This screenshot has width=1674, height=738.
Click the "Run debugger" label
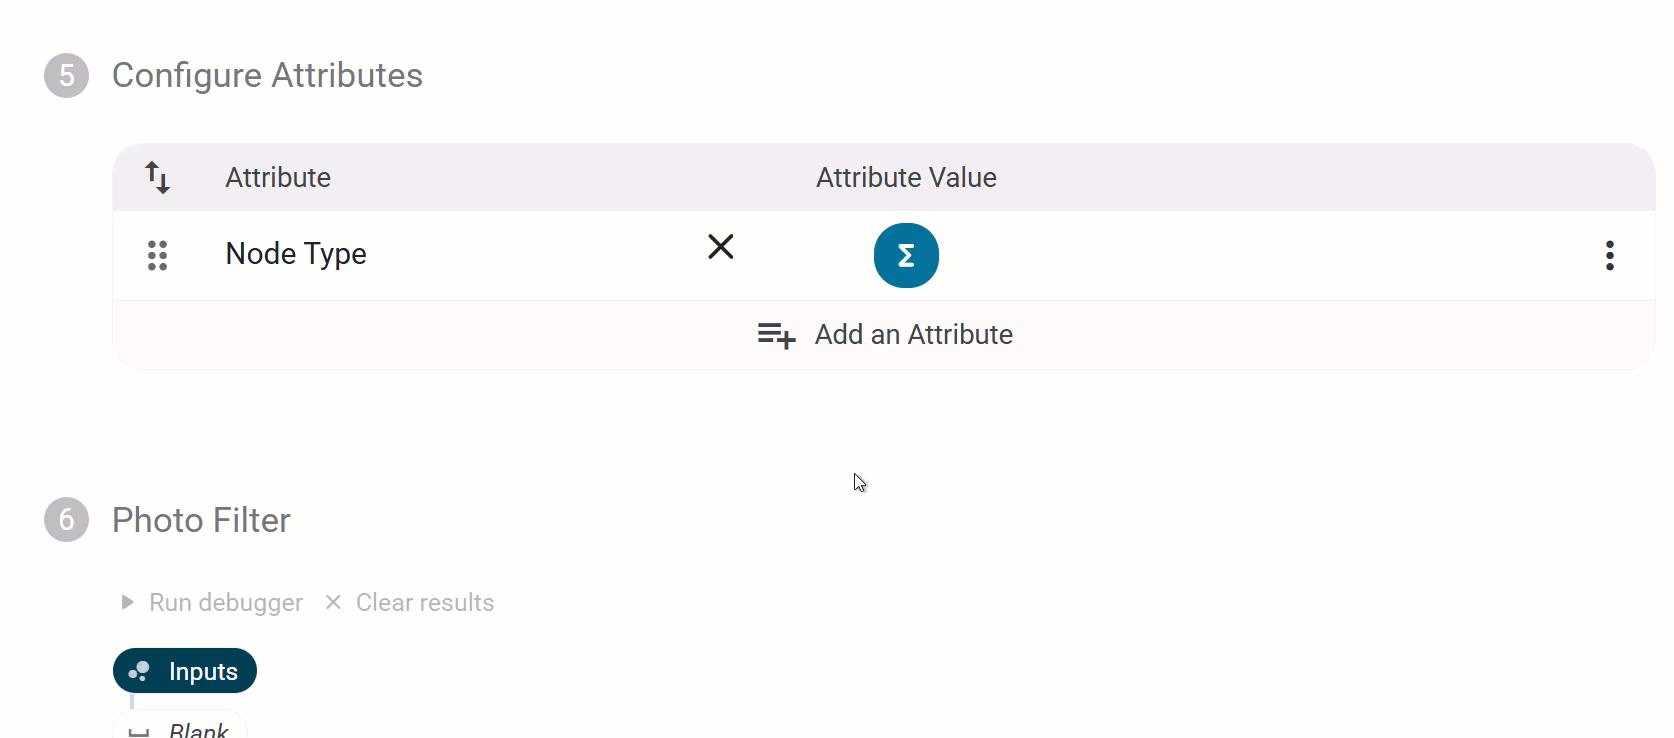tap(226, 602)
